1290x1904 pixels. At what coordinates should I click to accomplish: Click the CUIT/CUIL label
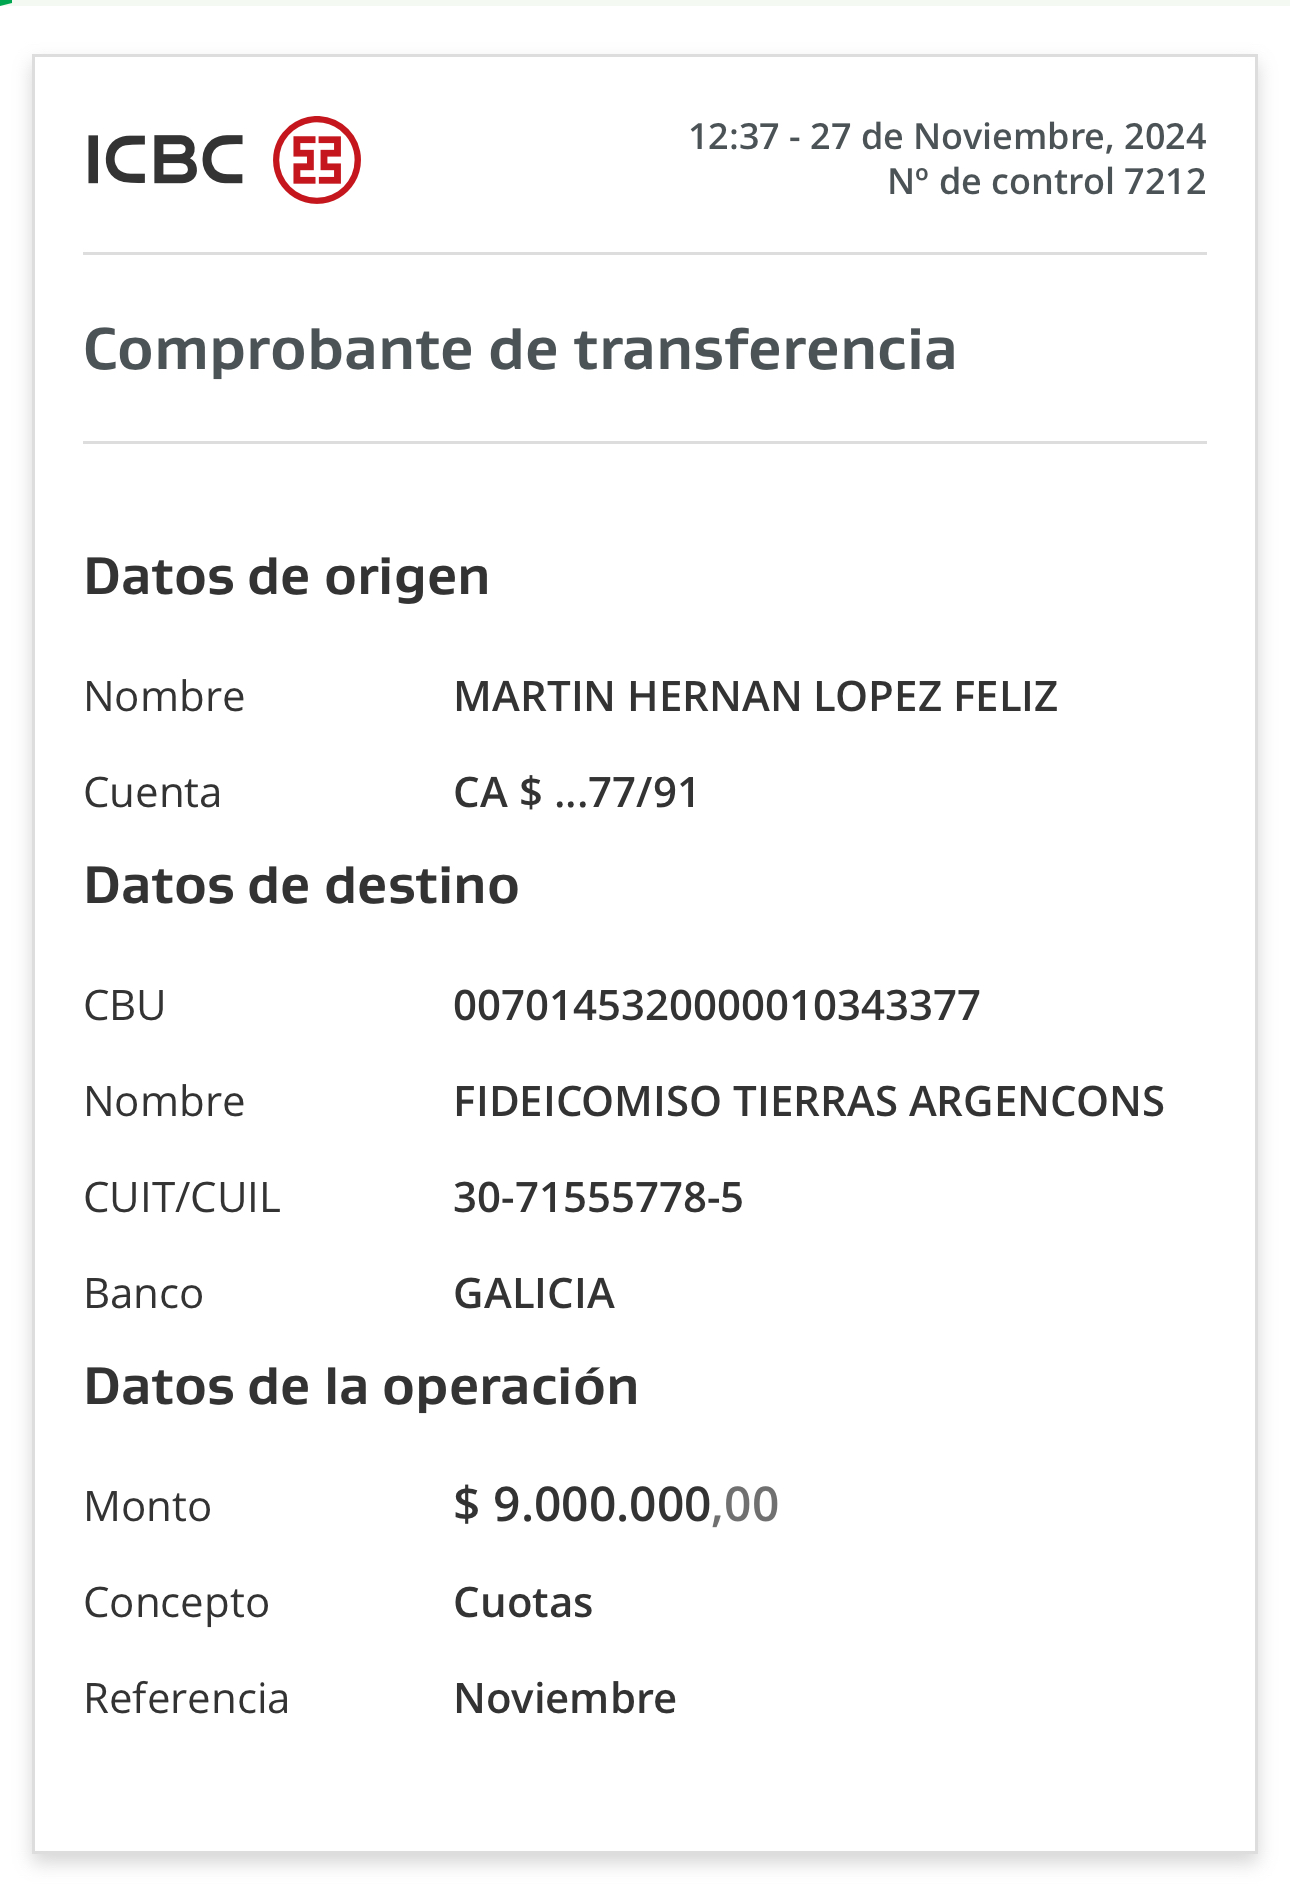coord(182,1197)
